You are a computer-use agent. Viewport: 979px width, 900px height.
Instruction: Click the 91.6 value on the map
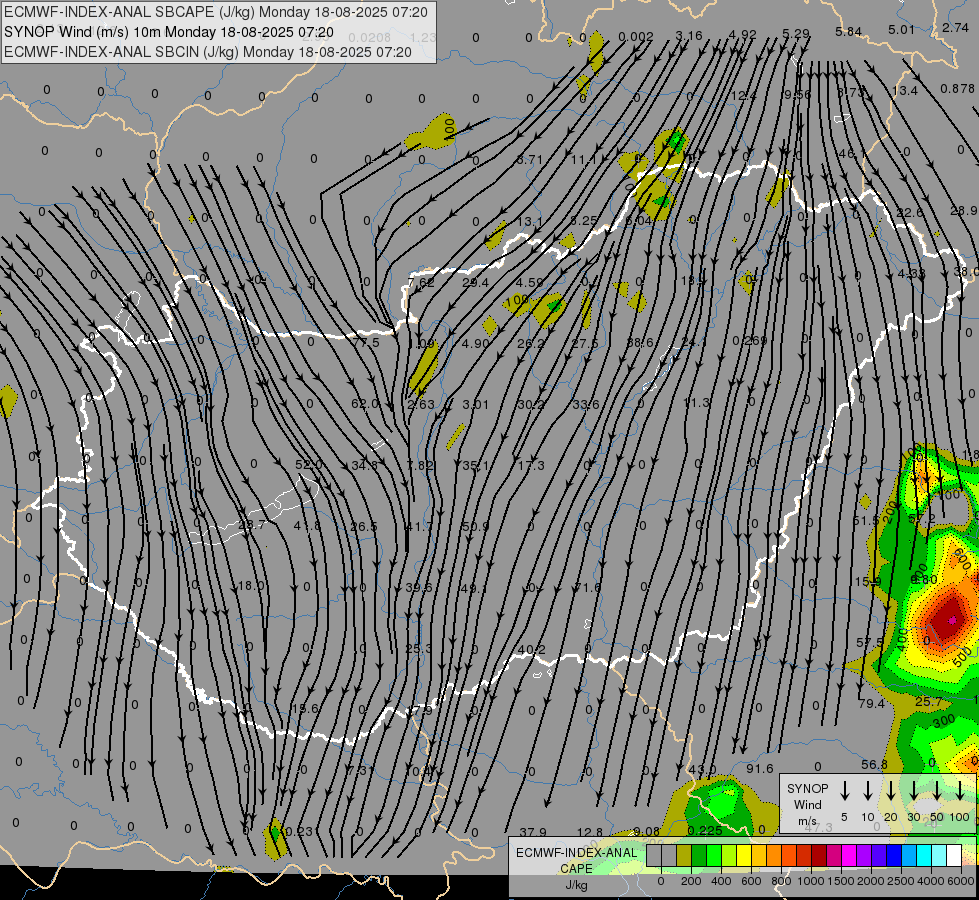(760, 768)
